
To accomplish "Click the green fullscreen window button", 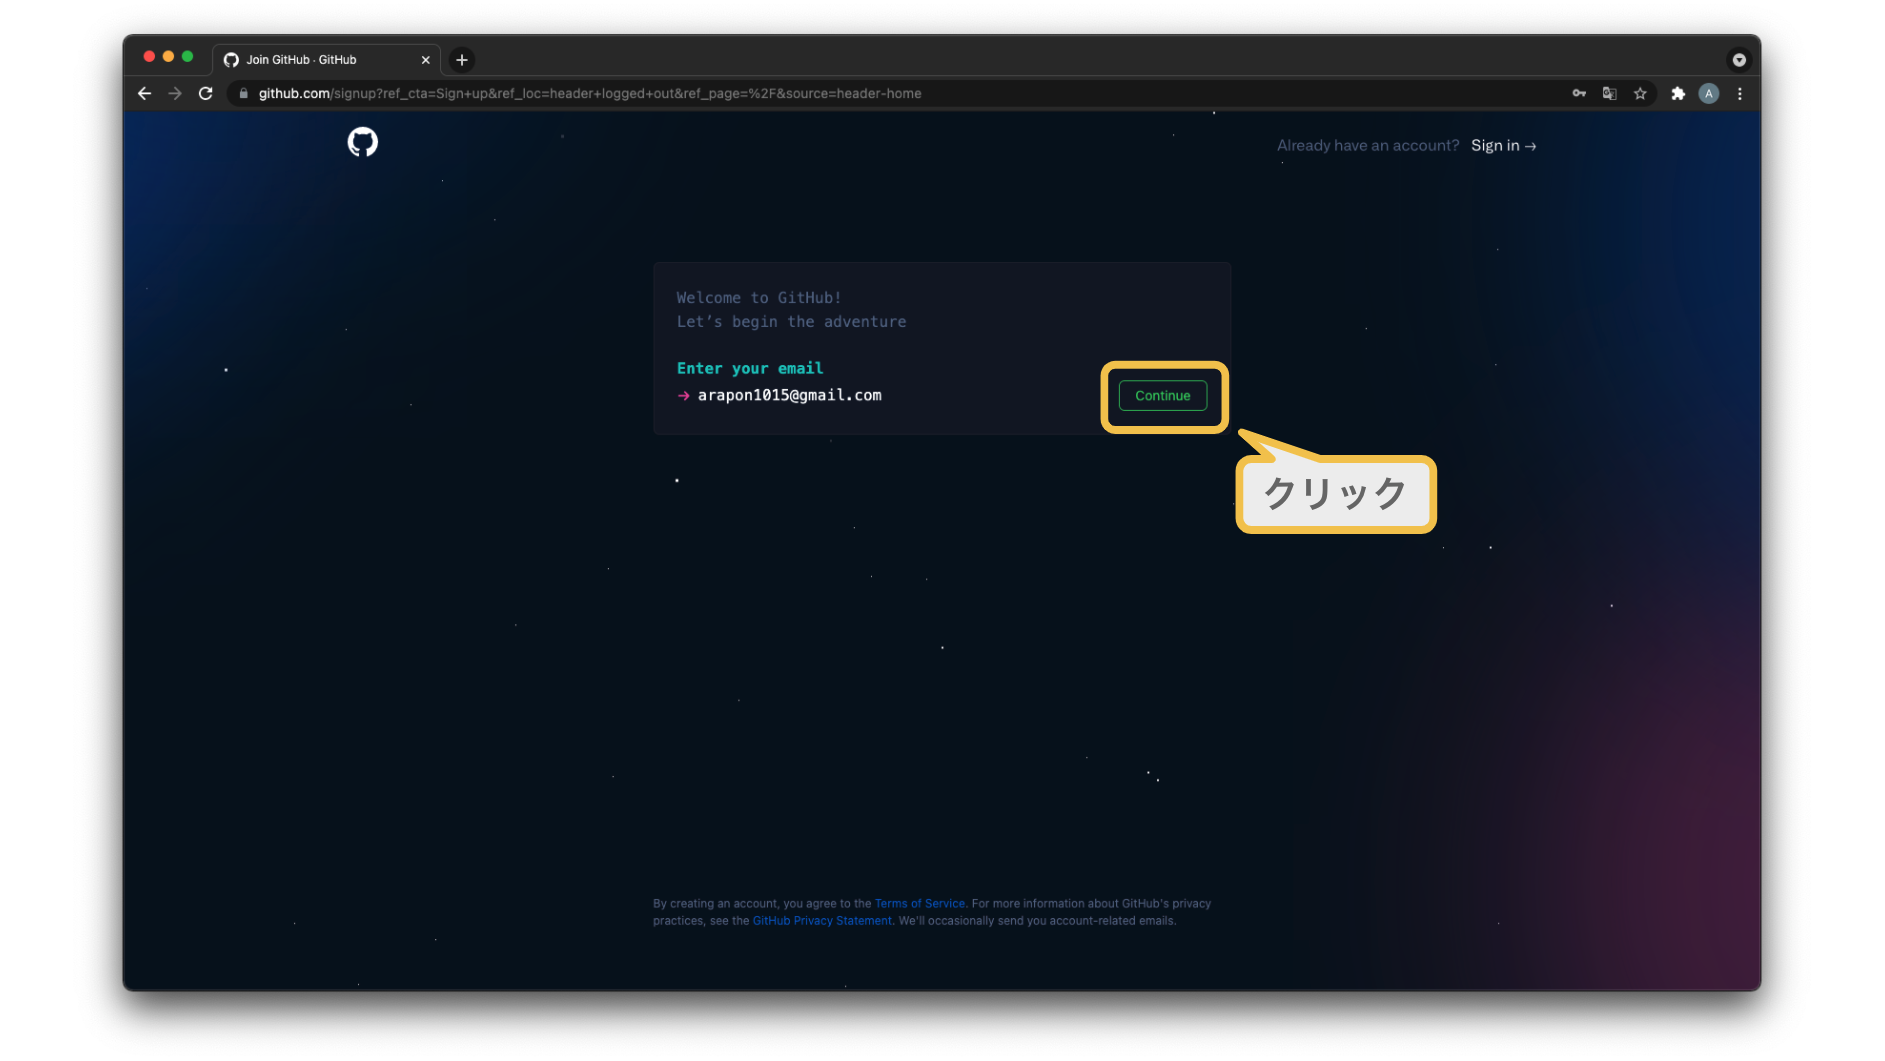I will point(187,57).
